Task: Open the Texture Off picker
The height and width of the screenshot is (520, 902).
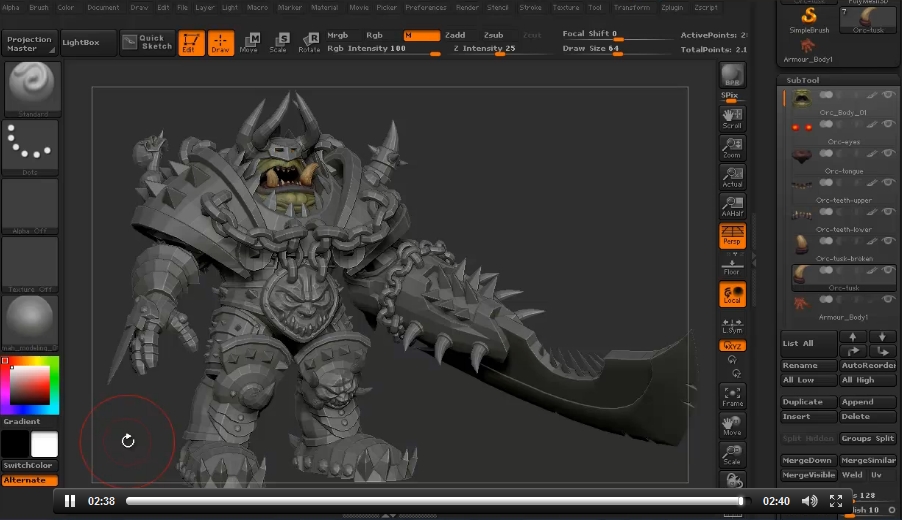Action: click(x=30, y=265)
